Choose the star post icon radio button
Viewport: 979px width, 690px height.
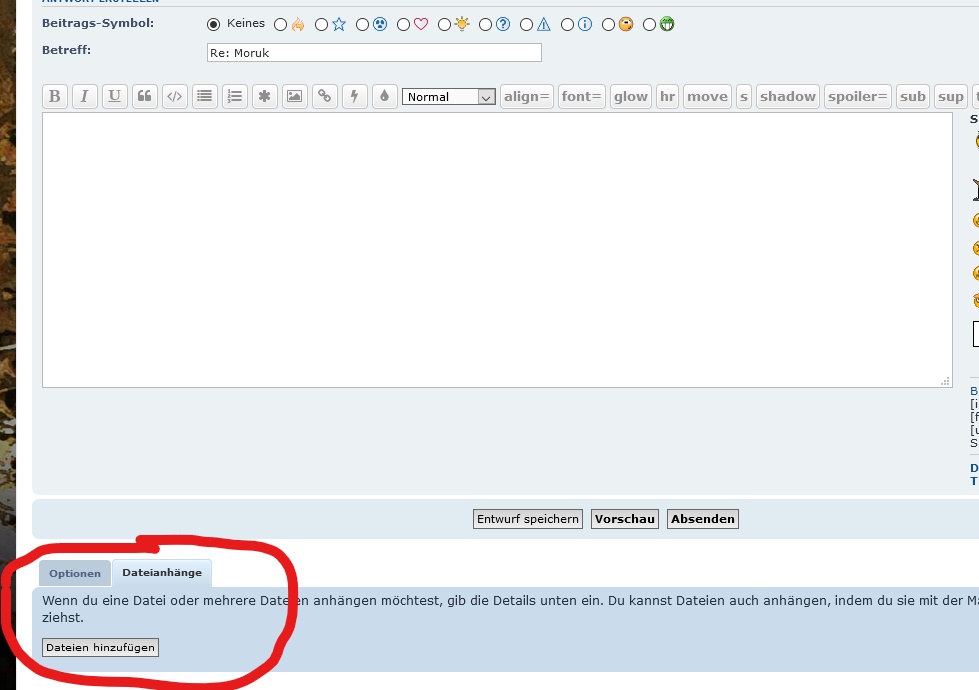[x=321, y=24]
